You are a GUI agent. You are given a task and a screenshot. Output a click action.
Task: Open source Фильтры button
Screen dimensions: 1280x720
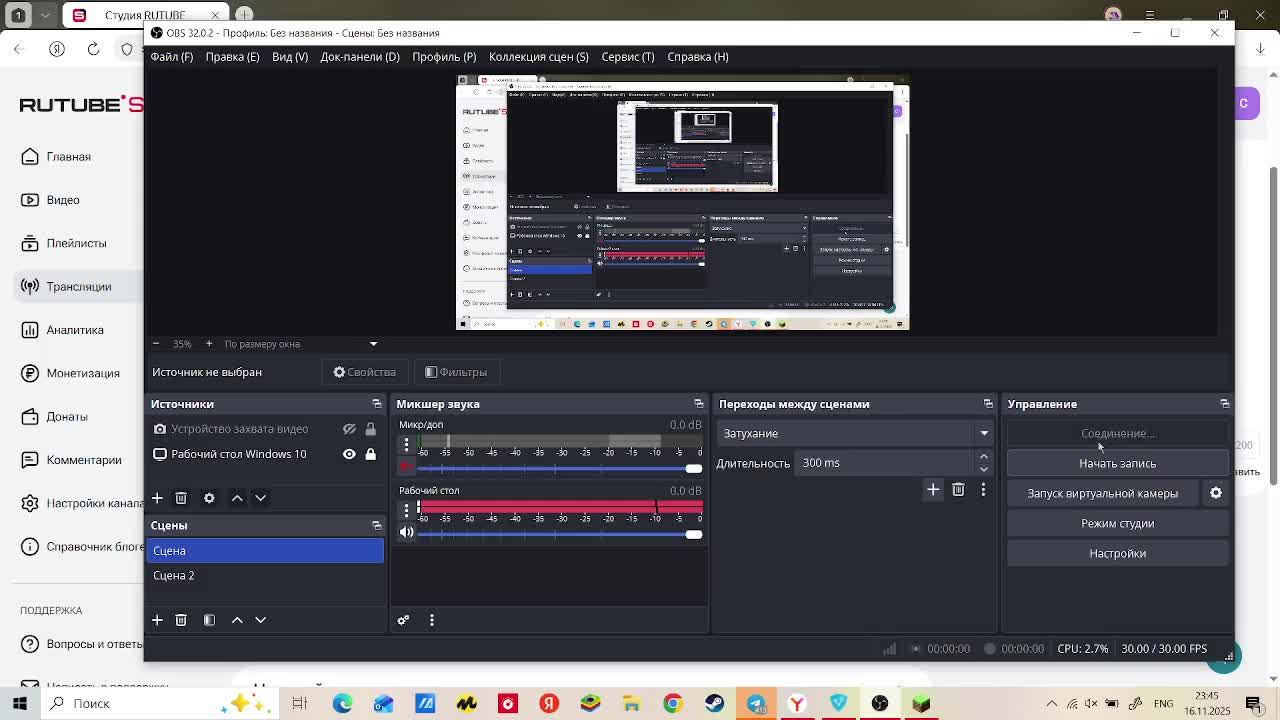point(456,372)
